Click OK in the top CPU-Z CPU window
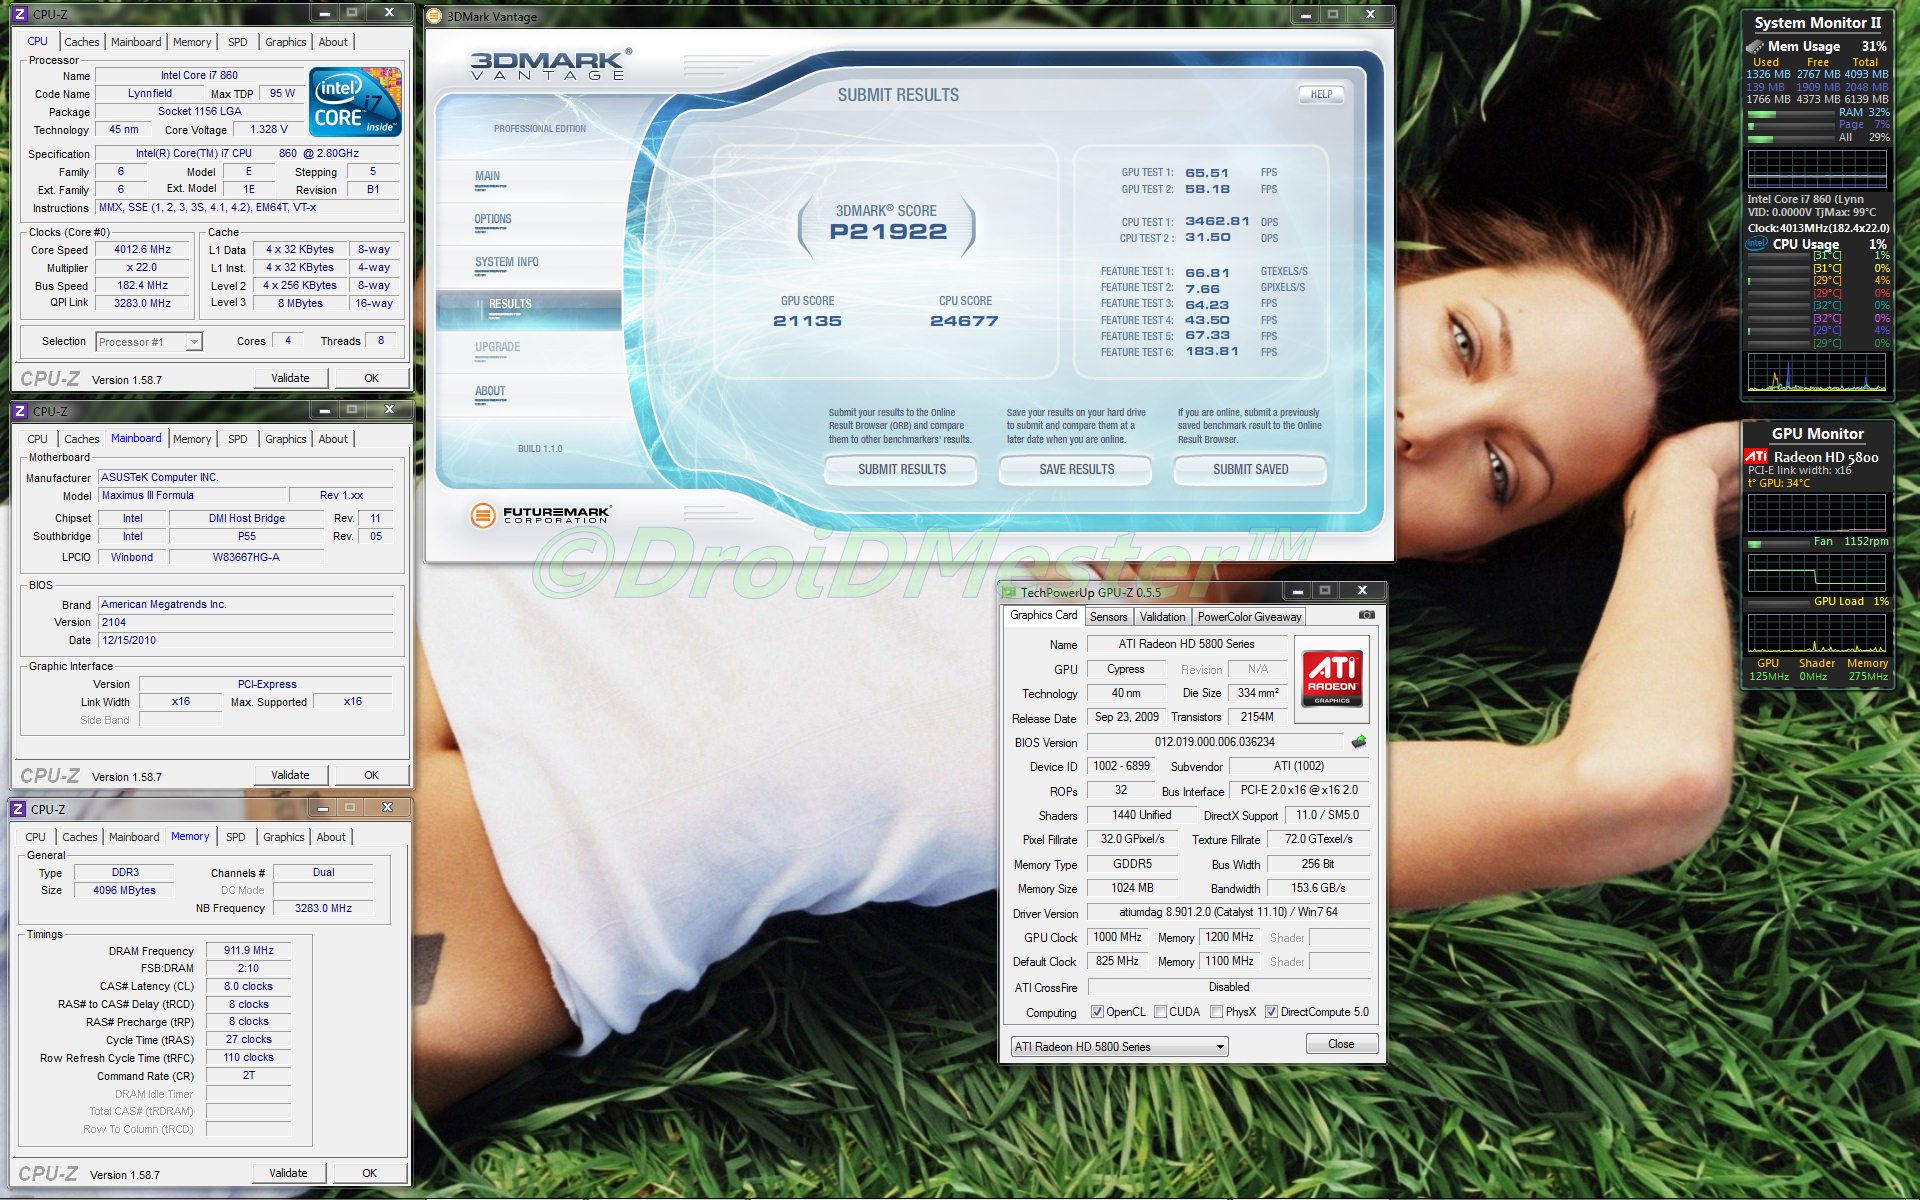 (371, 378)
